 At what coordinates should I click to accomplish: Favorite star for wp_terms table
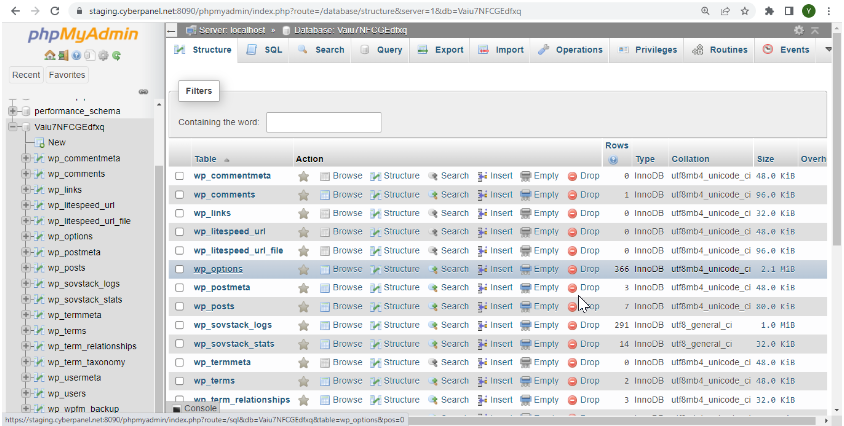coord(304,381)
